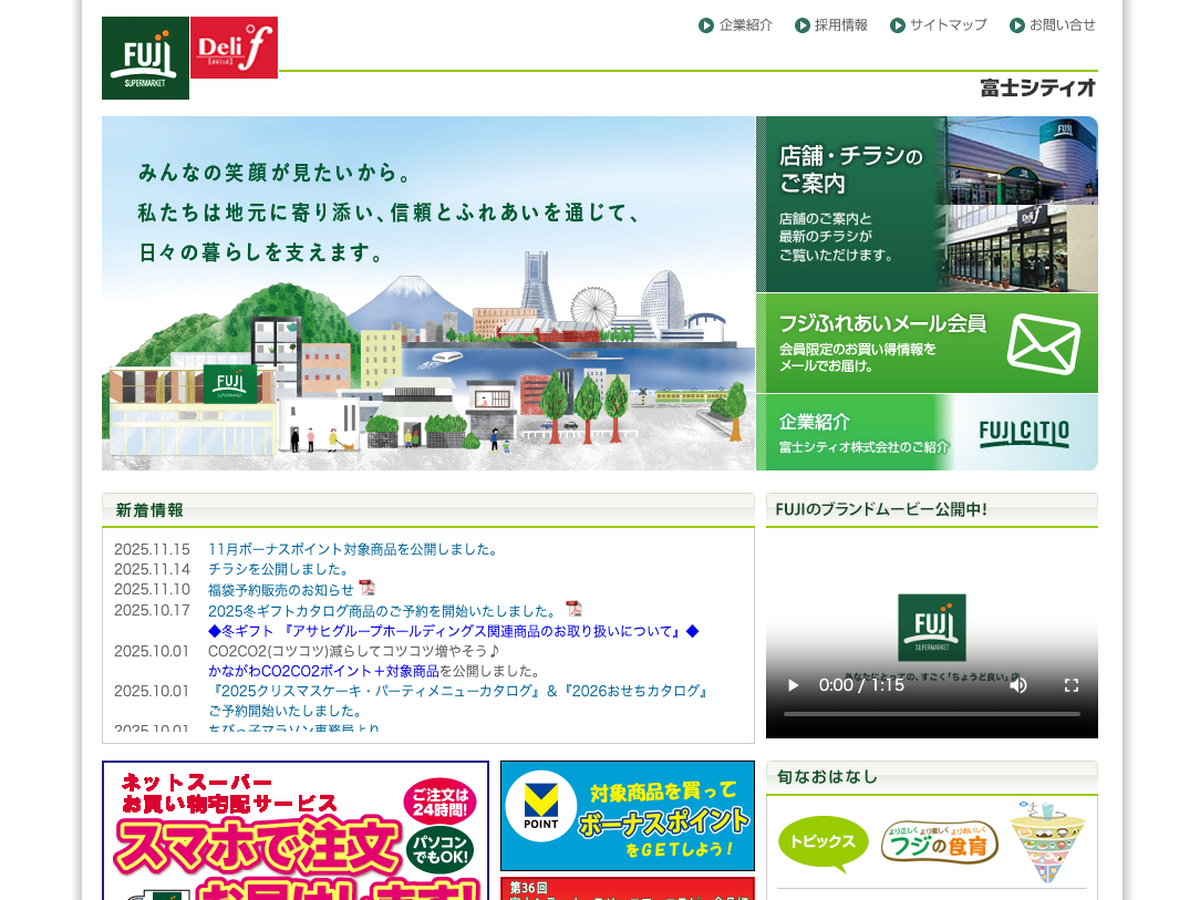Mute the brand movie audio

[1018, 685]
